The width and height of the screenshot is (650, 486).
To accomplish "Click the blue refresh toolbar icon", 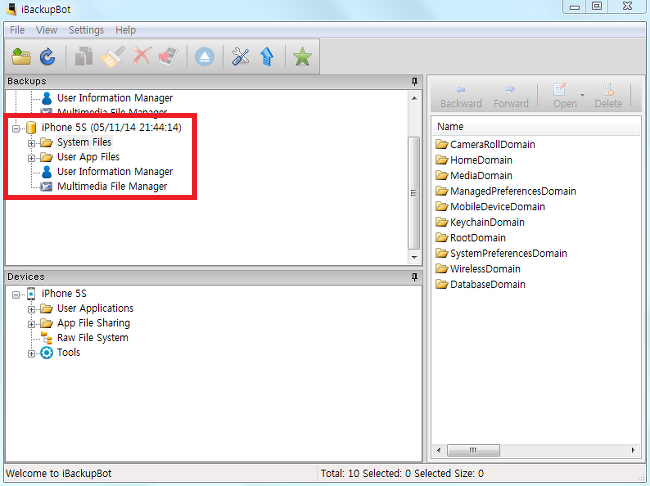I will (x=48, y=57).
